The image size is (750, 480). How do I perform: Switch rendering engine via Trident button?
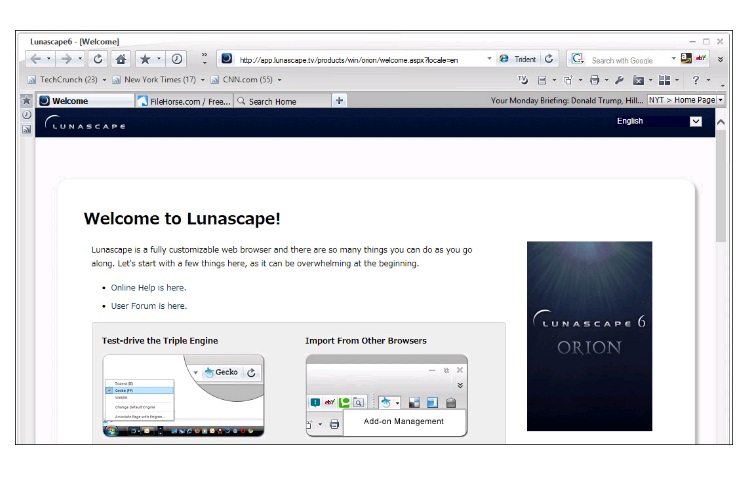tap(518, 59)
